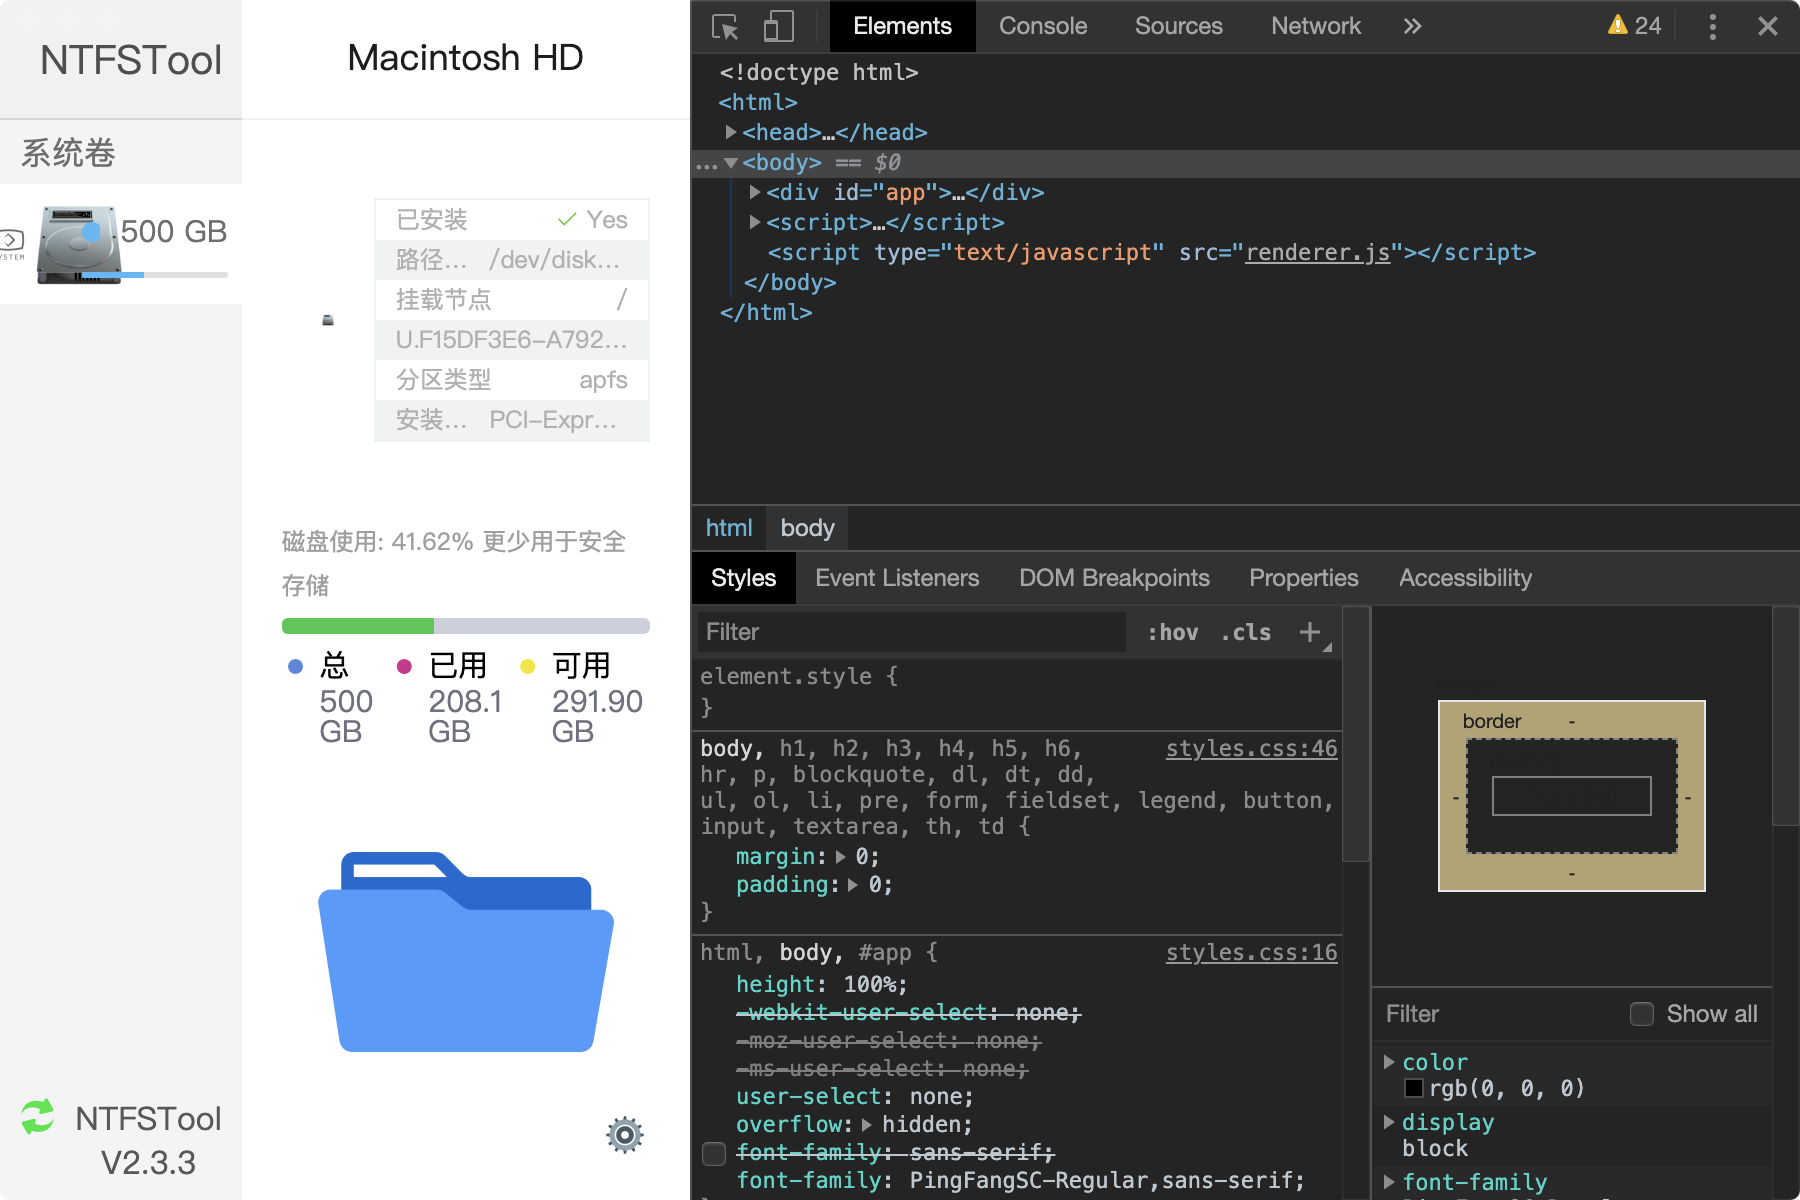Viewport: 1800px width, 1200px height.
Task: Select body in the breadcrumb bar
Action: click(807, 528)
